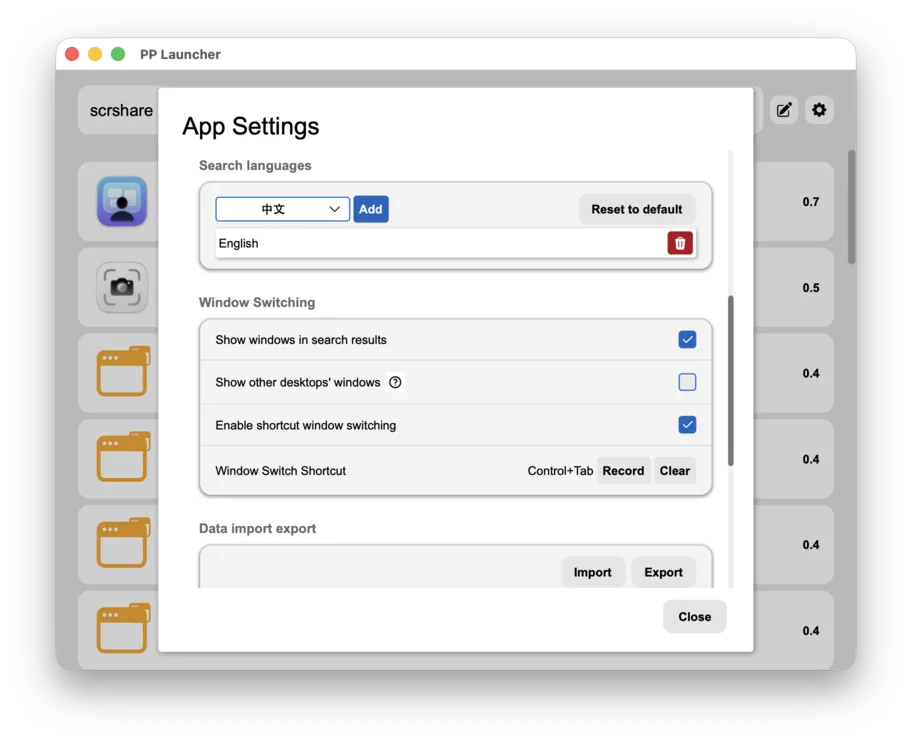Click the App Settings title
The height and width of the screenshot is (744, 912).
coord(251,126)
